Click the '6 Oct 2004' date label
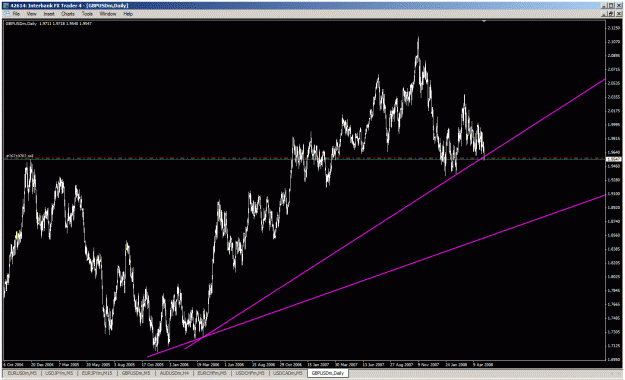The height and width of the screenshot is (380, 625). 14,364
